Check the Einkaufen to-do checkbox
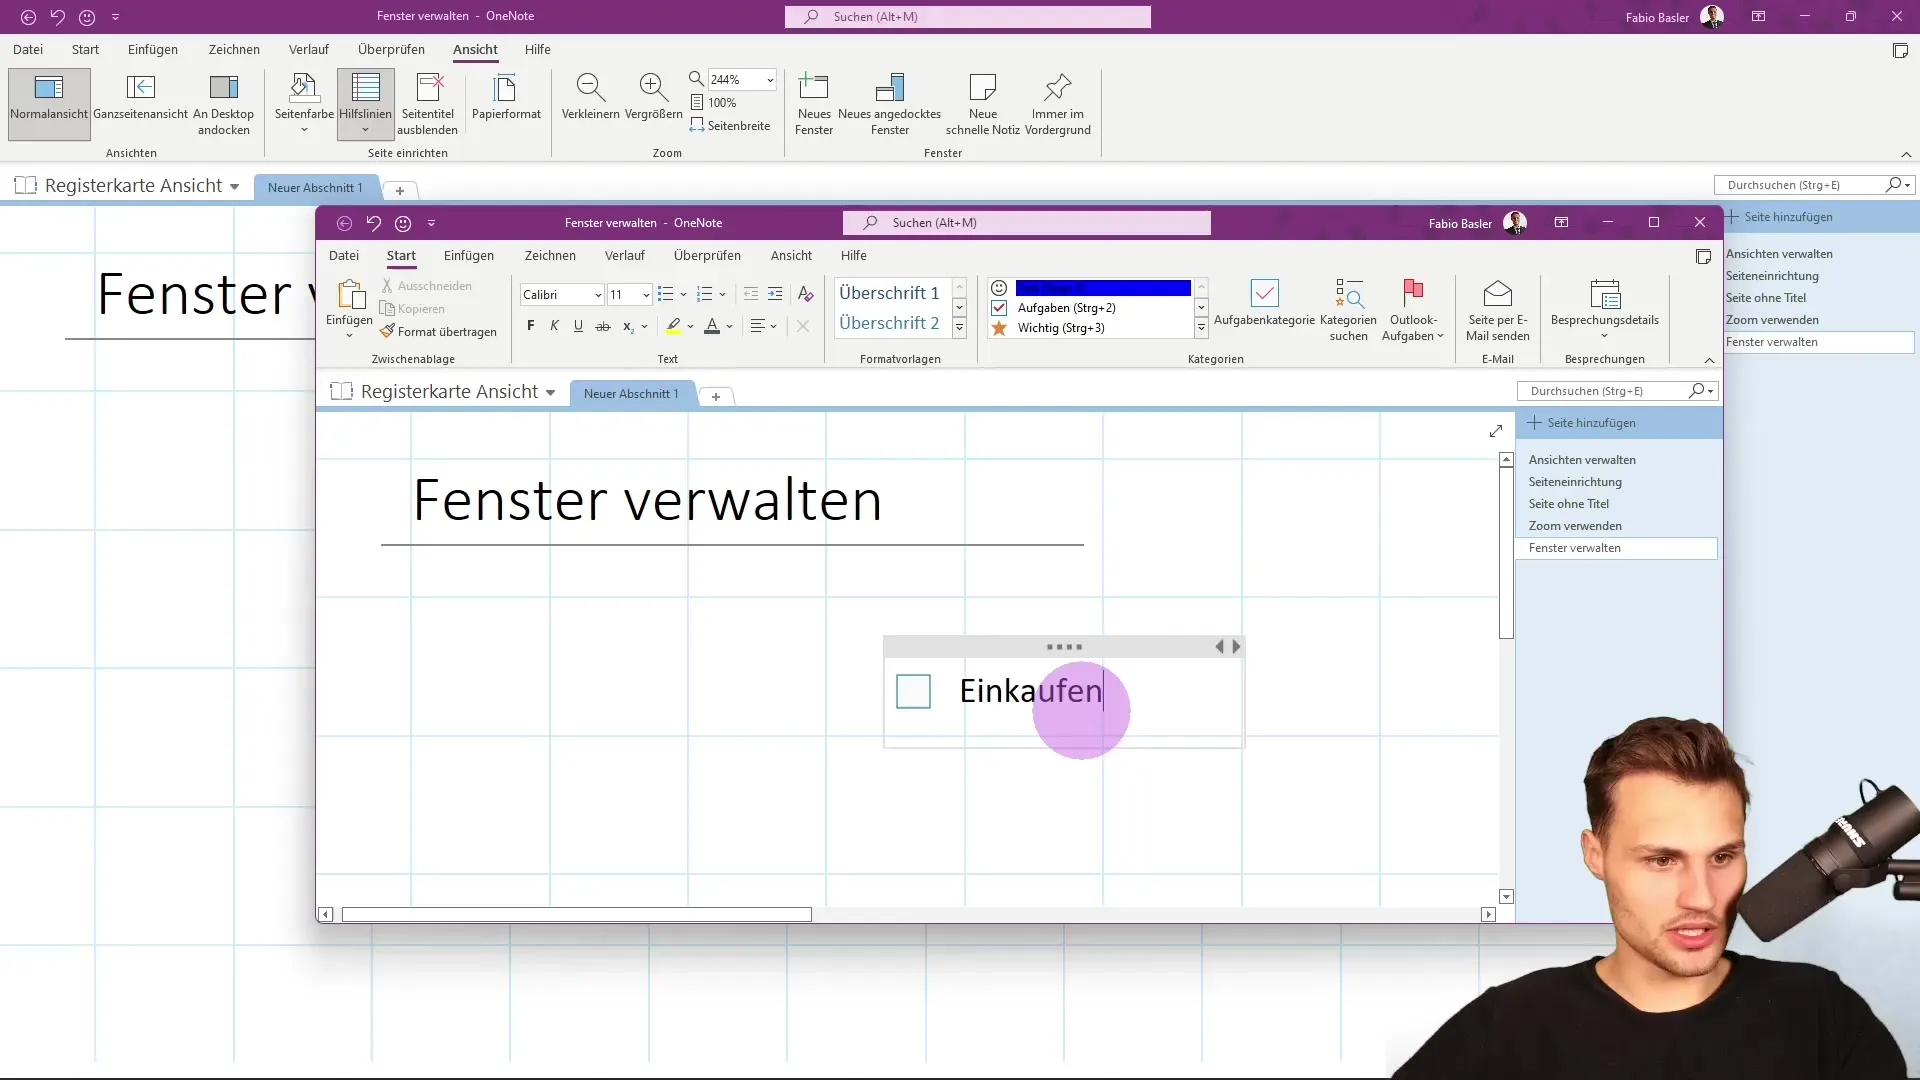 click(x=913, y=691)
